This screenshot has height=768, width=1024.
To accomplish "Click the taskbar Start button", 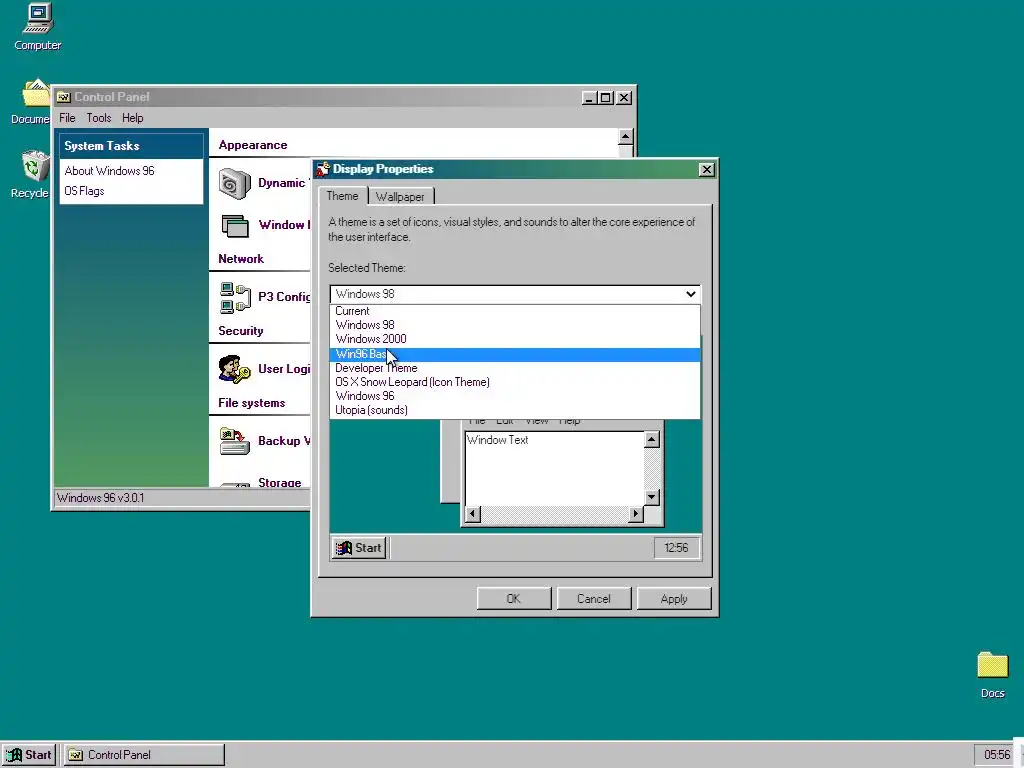I will [29, 755].
